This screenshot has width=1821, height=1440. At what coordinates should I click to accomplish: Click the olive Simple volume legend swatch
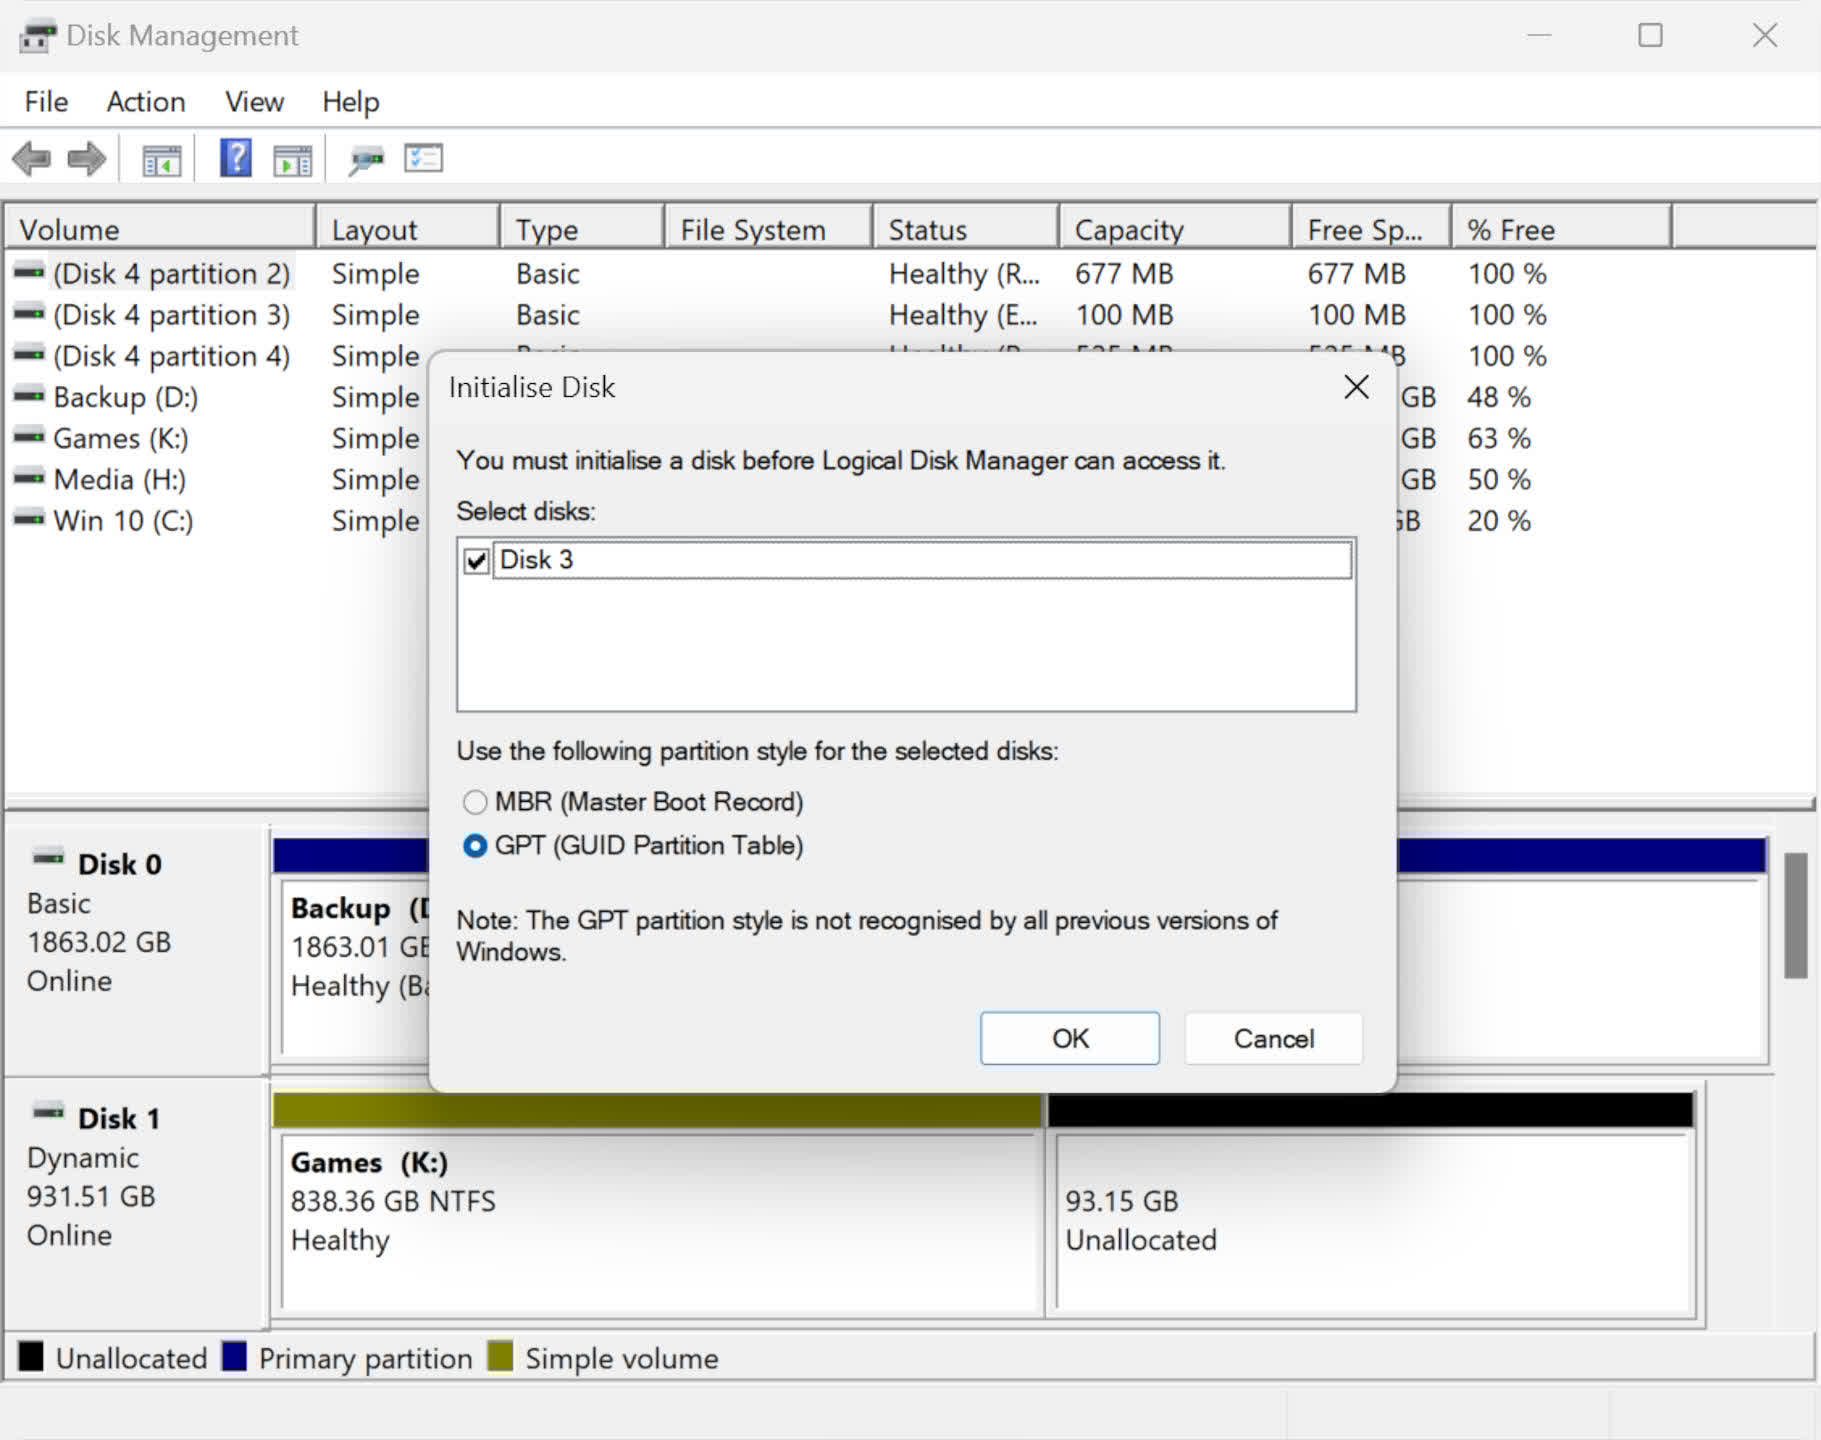500,1356
